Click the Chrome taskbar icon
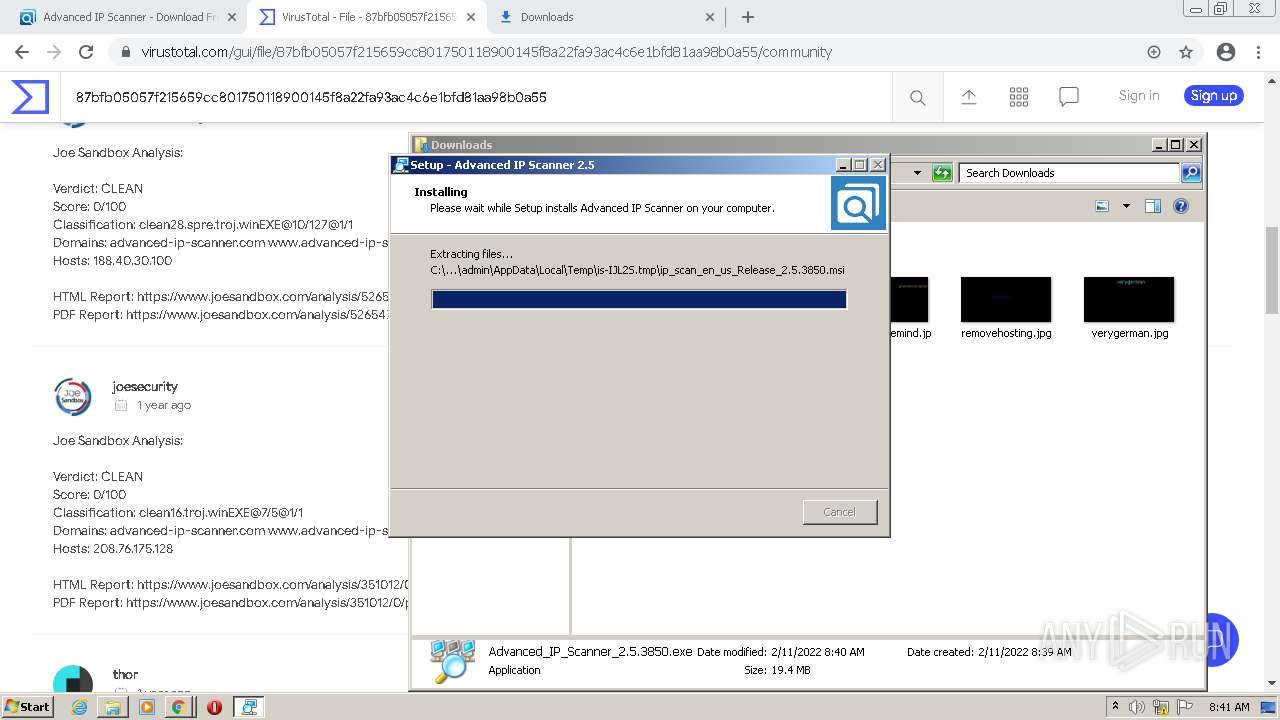This screenshot has width=1280, height=720. 178,706
